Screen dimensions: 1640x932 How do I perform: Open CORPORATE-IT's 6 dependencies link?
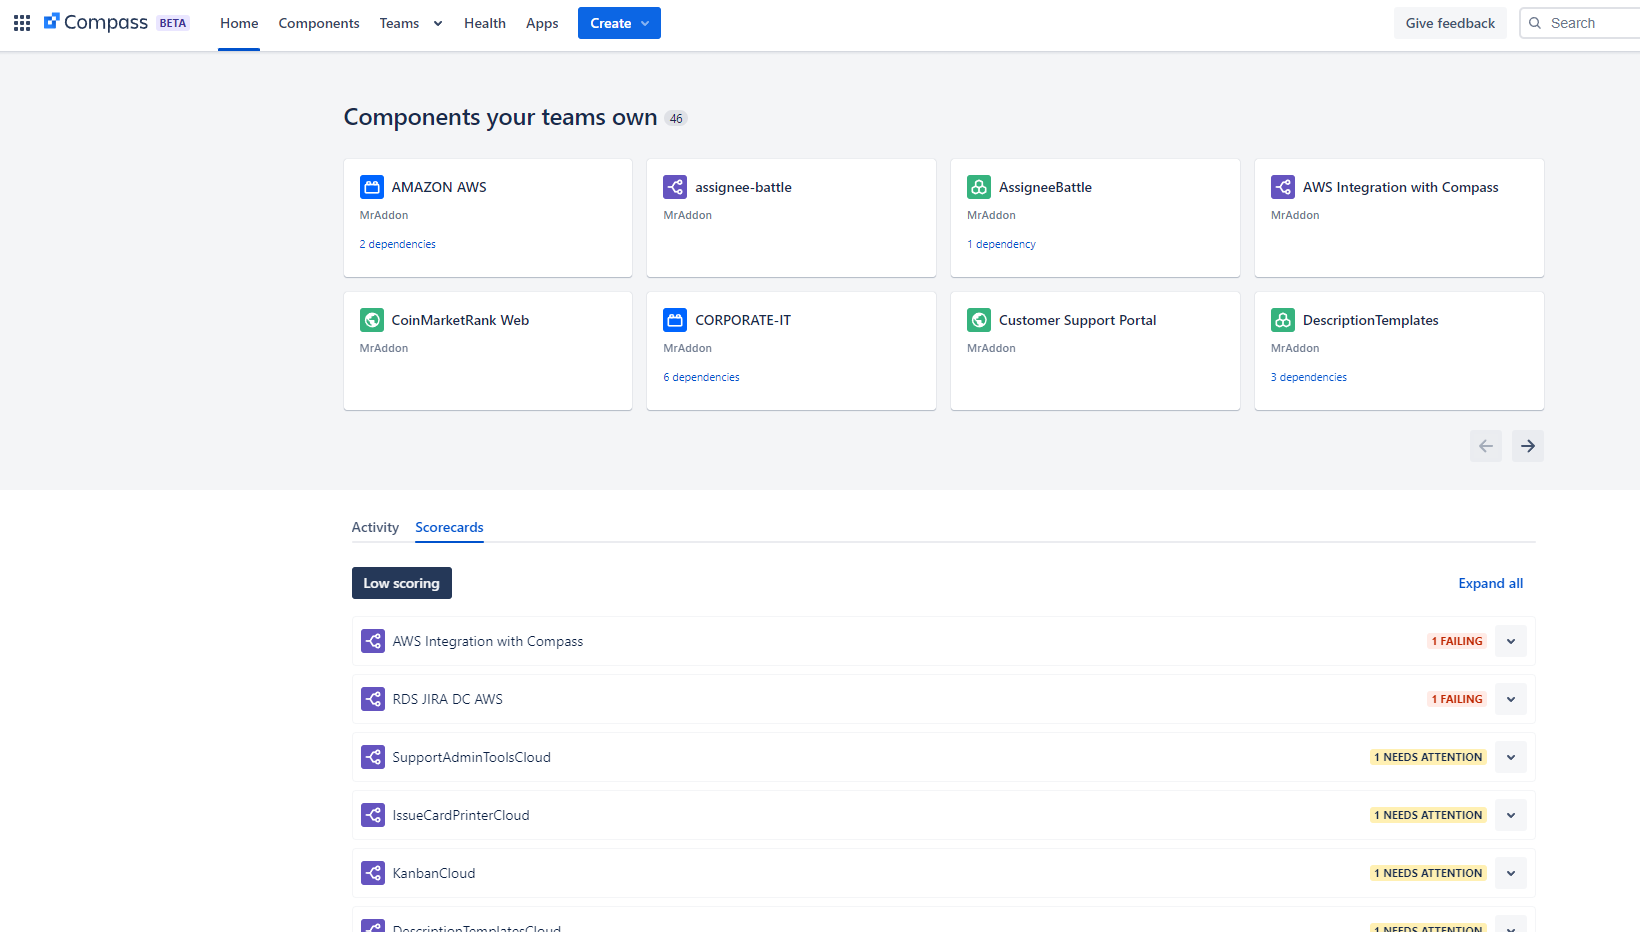coord(700,377)
